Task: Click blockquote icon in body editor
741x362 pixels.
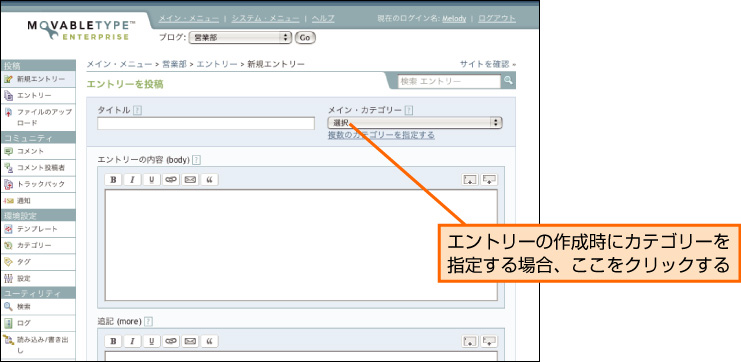Action: click(x=209, y=180)
